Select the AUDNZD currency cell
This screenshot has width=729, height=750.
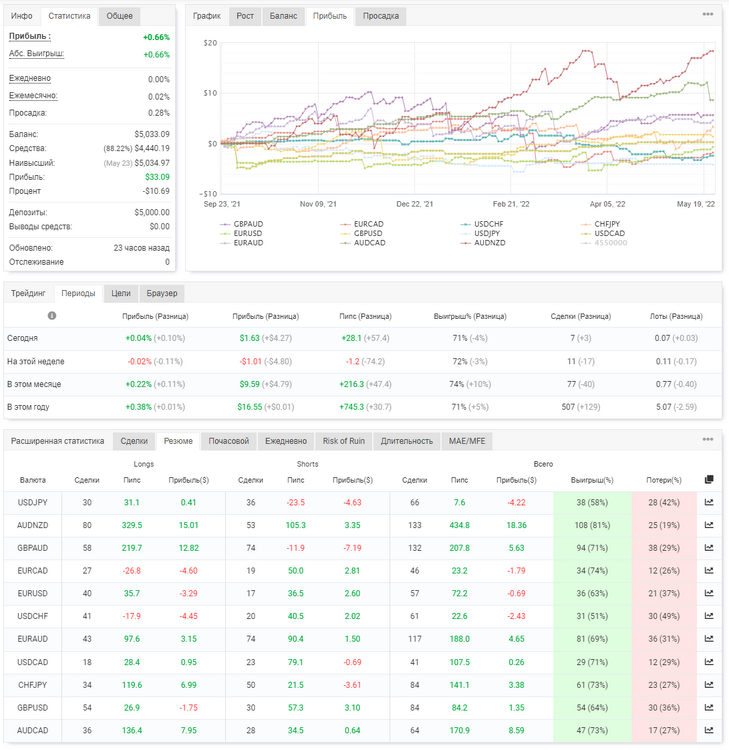click(33, 525)
